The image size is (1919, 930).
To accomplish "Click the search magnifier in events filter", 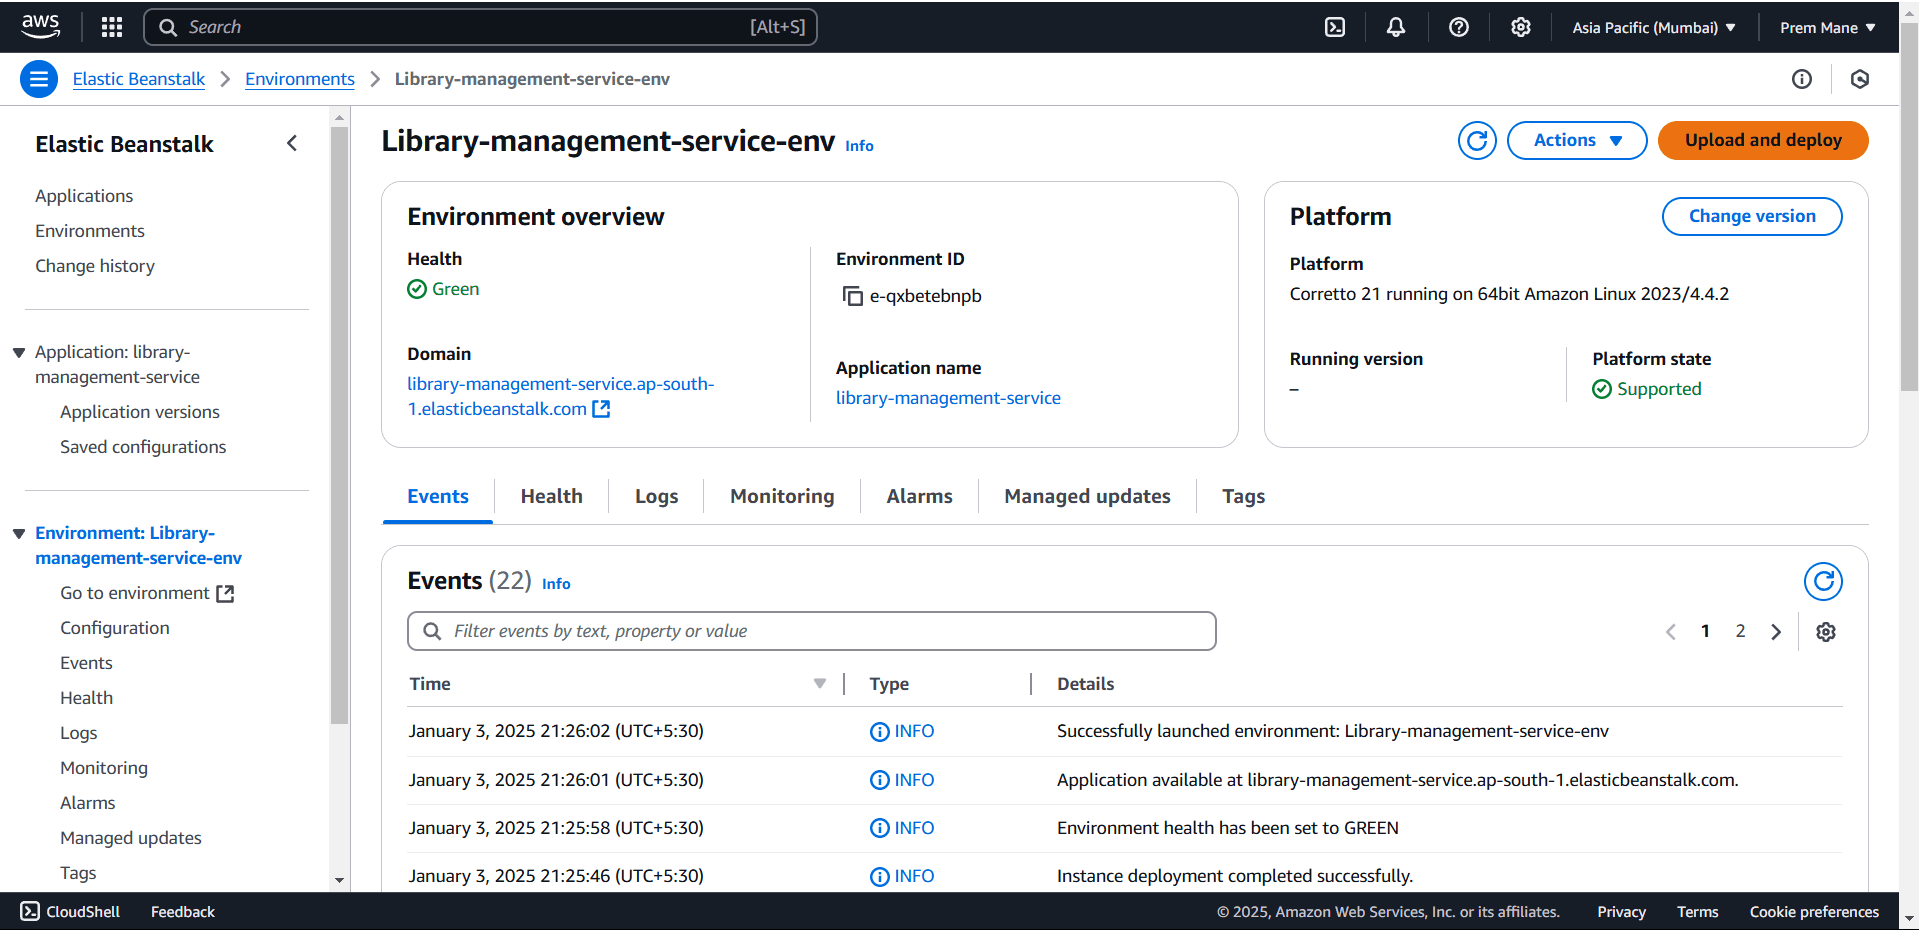I will 432,631.
